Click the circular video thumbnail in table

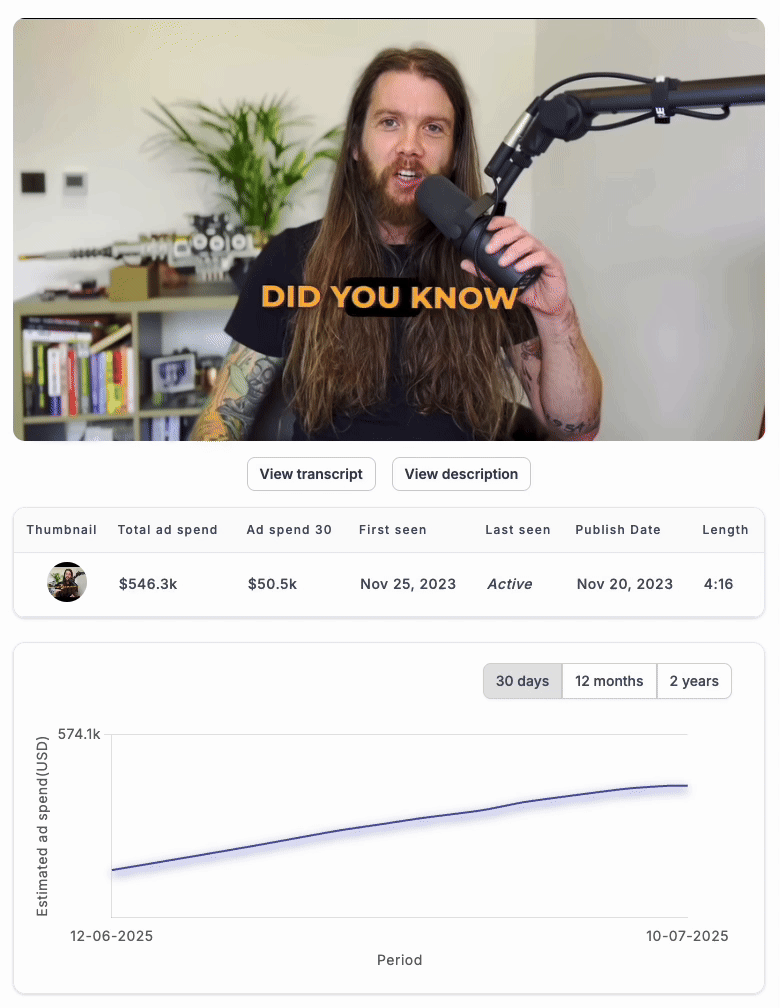coord(67,582)
